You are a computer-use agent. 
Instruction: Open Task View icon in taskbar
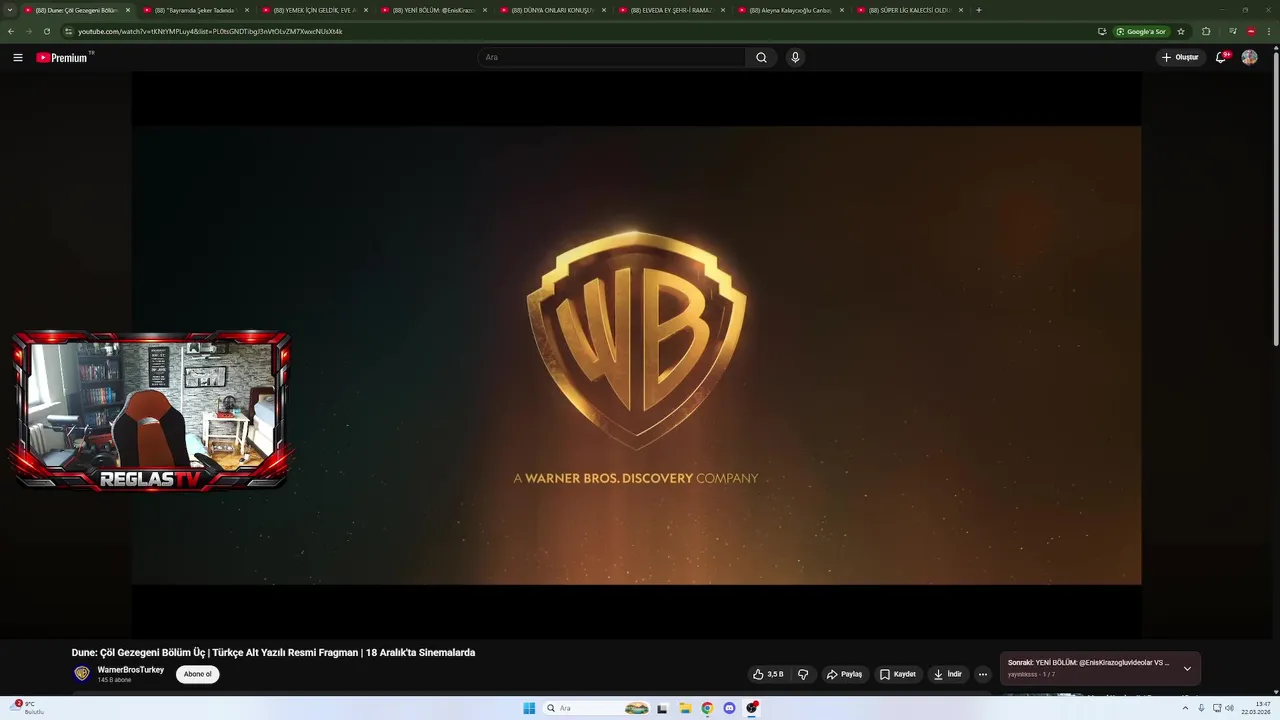tap(662, 708)
